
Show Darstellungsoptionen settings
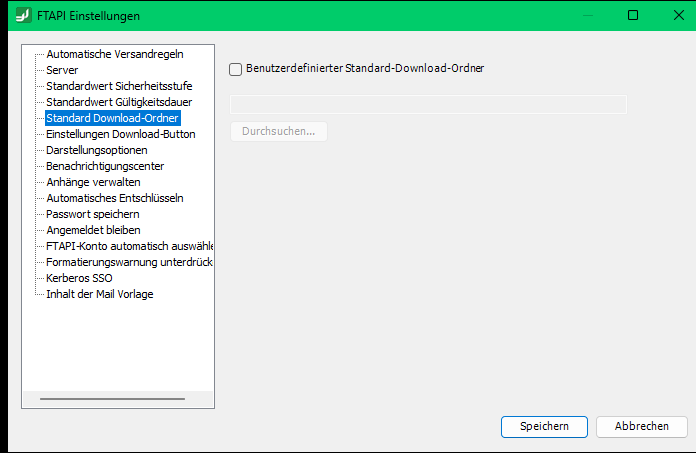pos(97,150)
